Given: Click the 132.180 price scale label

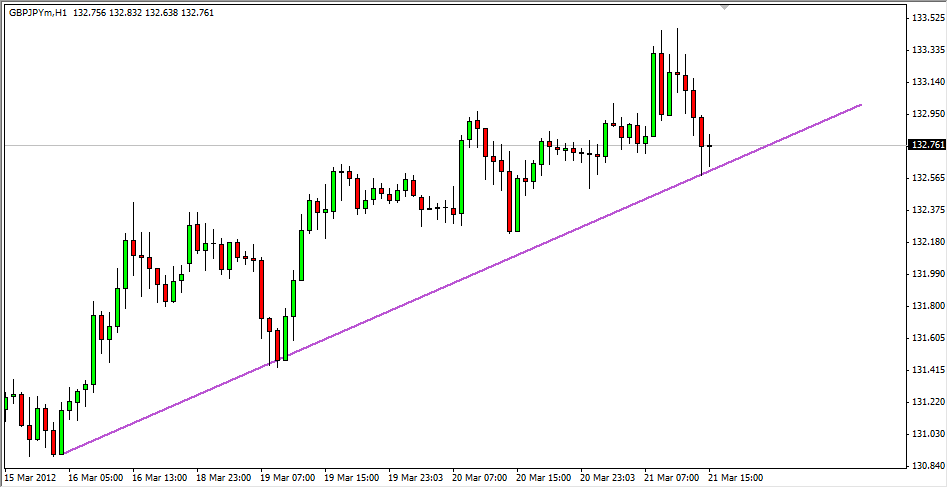Looking at the screenshot, I should [926, 242].
